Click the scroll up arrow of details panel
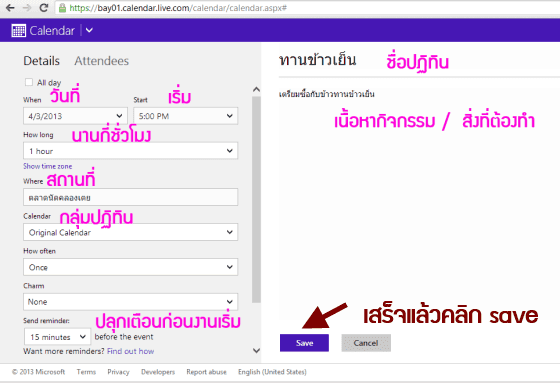Screen dimensions: 560x383 (256, 89)
